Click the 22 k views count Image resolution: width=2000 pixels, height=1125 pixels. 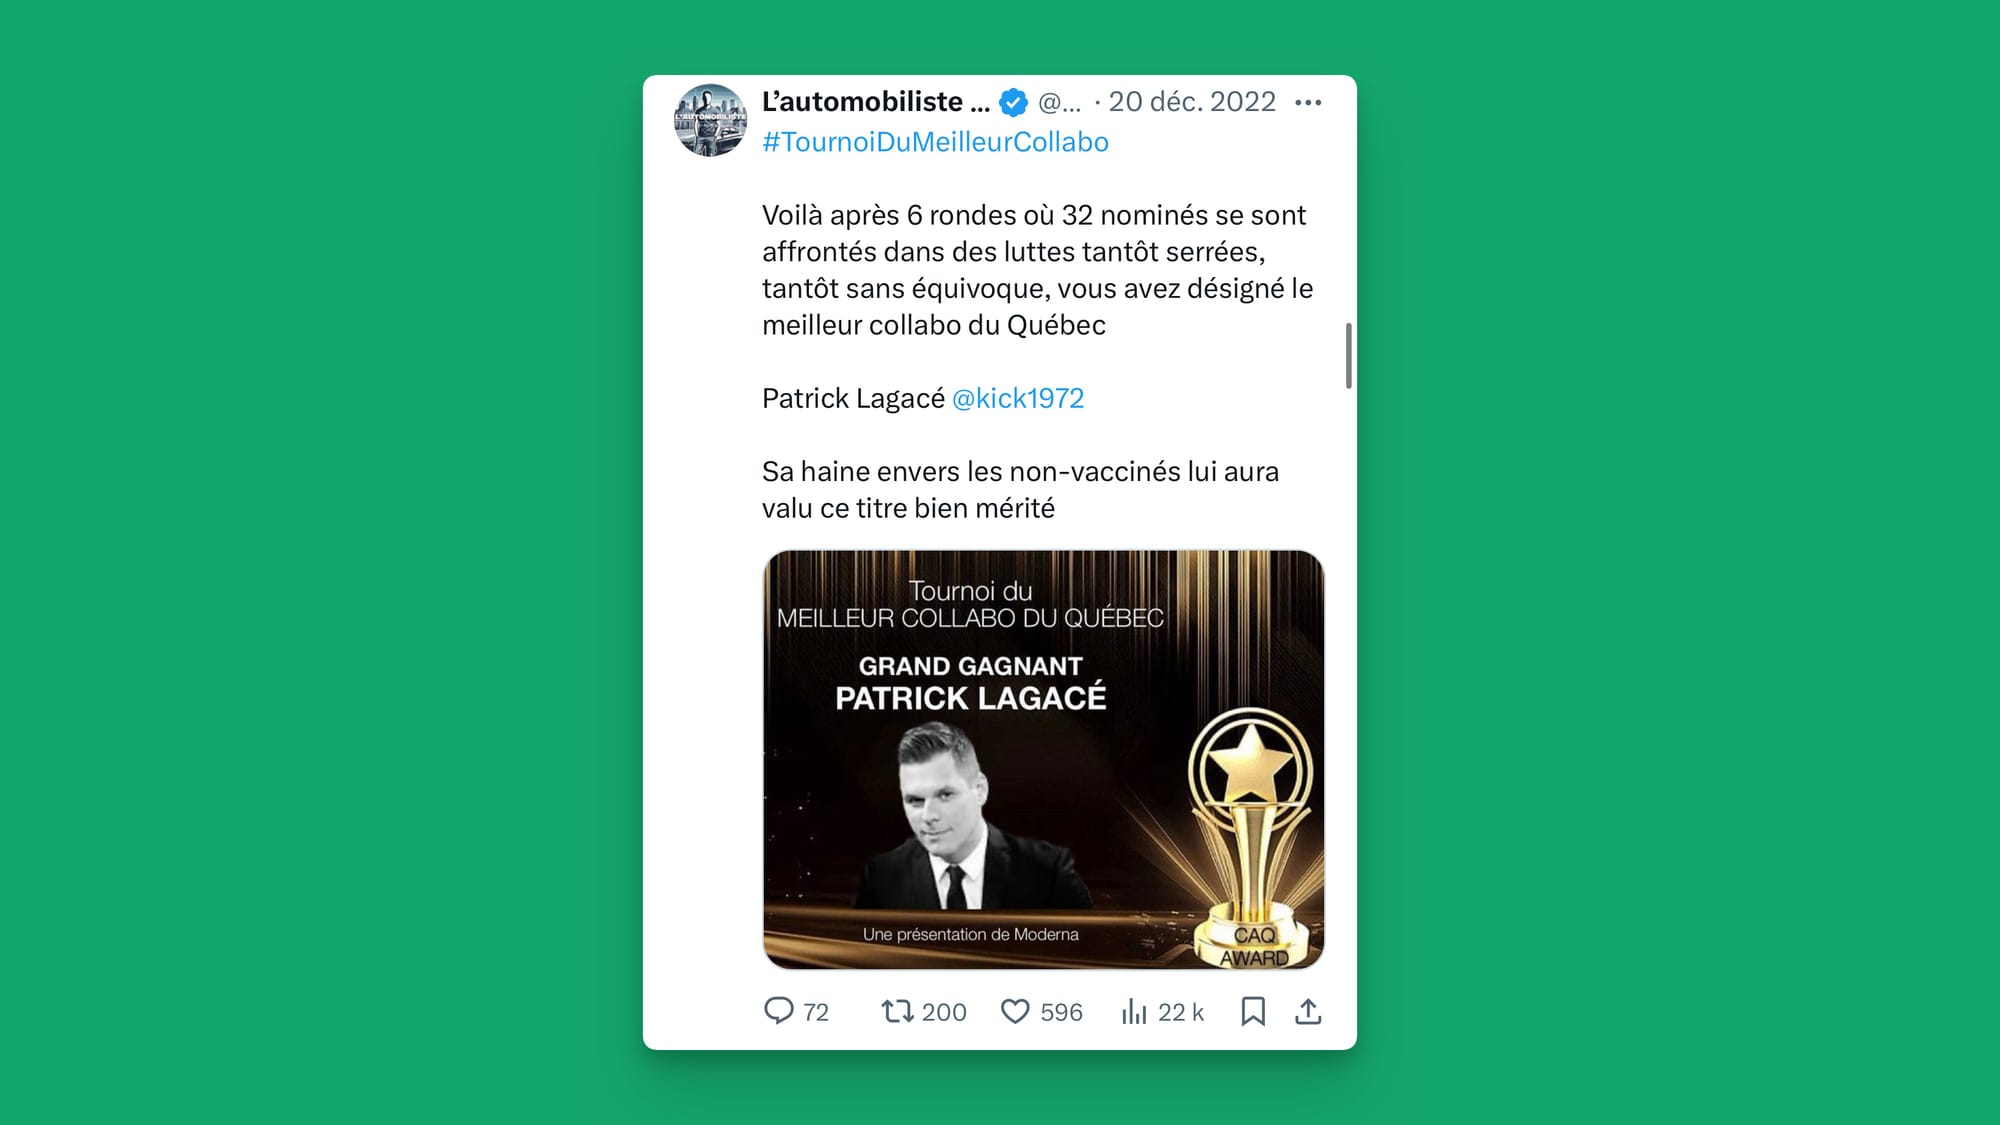(1181, 1012)
